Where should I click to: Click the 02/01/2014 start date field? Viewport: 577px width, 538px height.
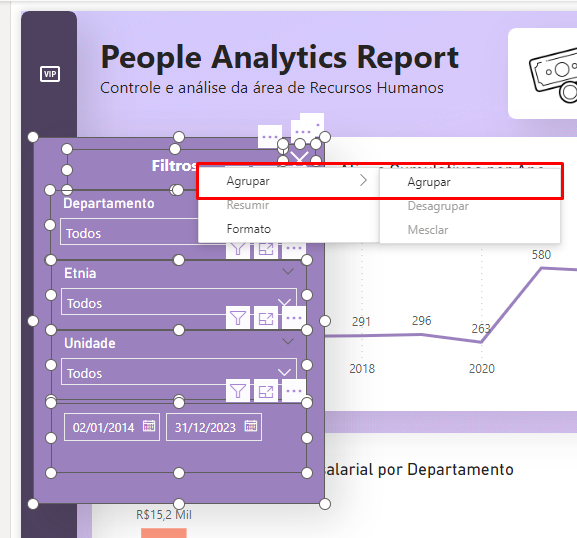112,427
